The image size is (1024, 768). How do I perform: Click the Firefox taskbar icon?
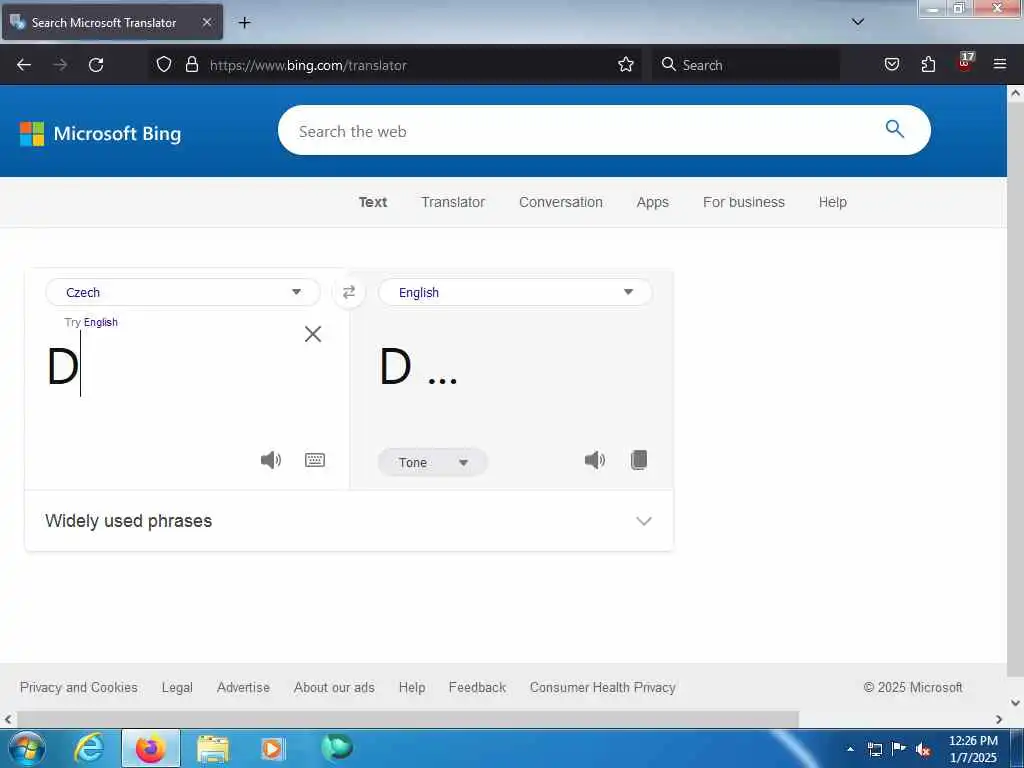click(151, 748)
